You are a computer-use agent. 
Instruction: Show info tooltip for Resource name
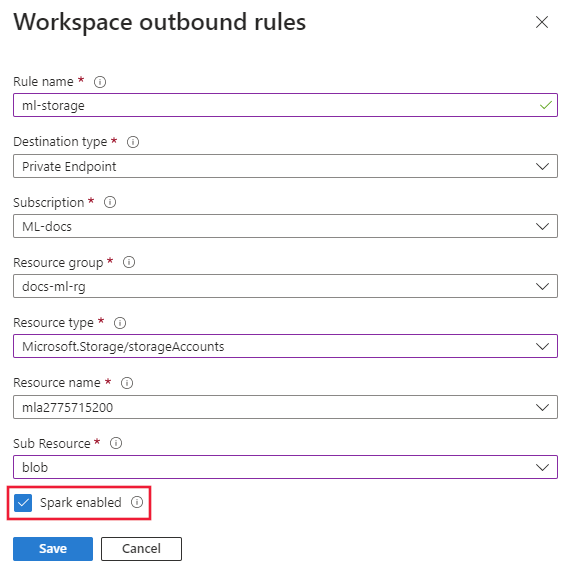127,383
